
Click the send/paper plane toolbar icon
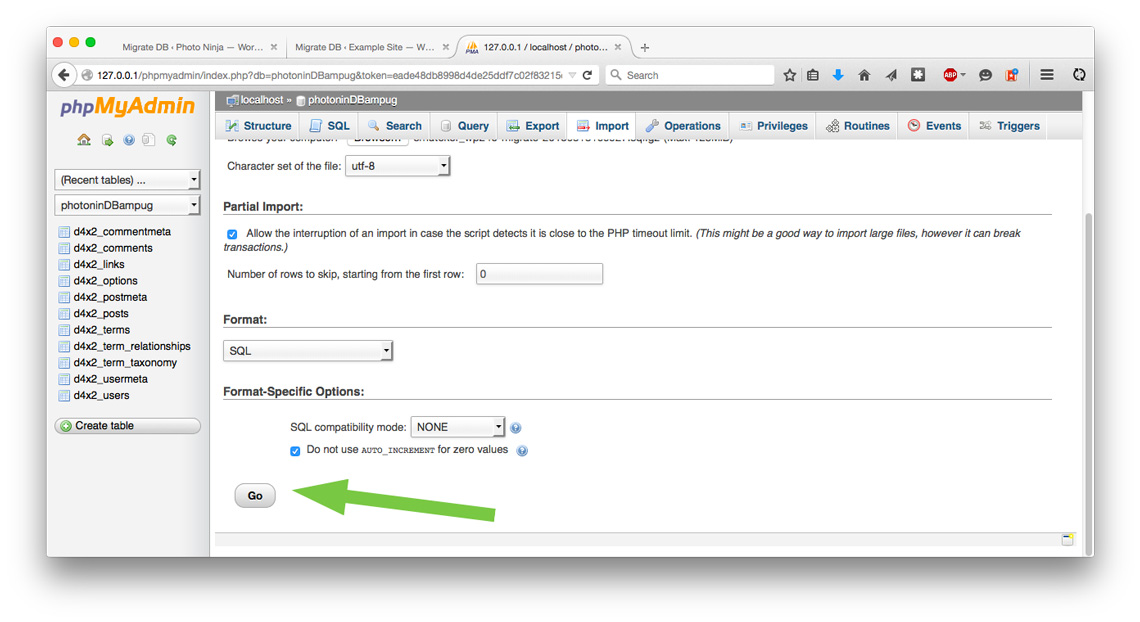[x=891, y=75]
